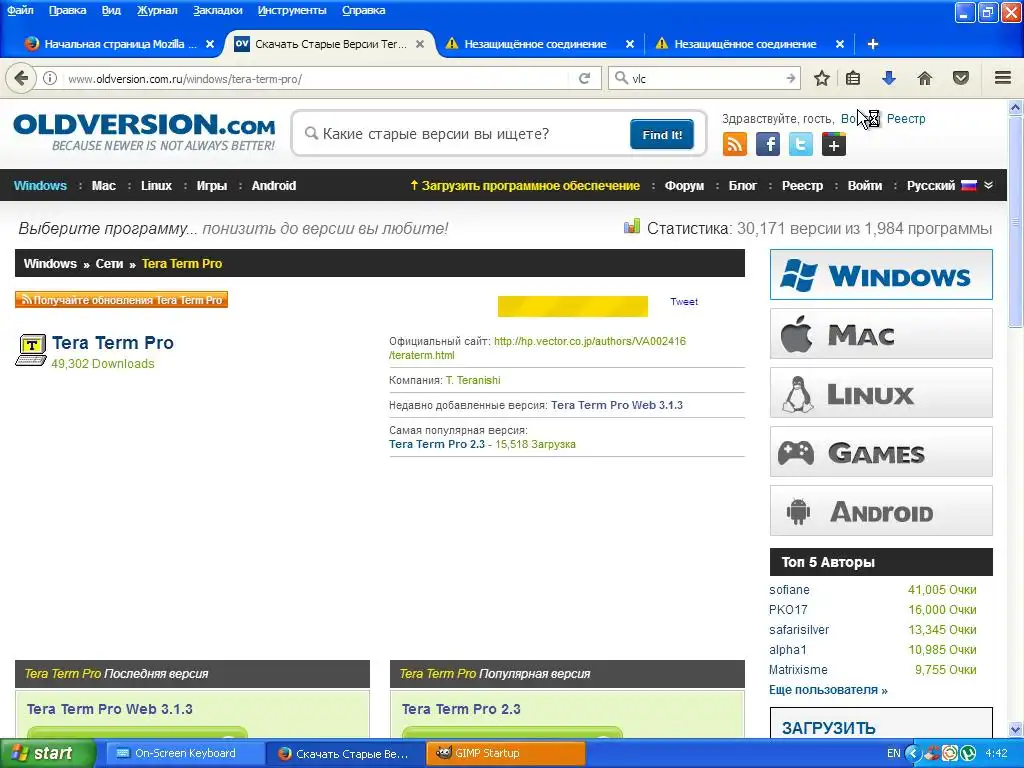The width and height of the screenshot is (1024, 768).
Task: Open the Инструменты menu
Action: (292, 10)
